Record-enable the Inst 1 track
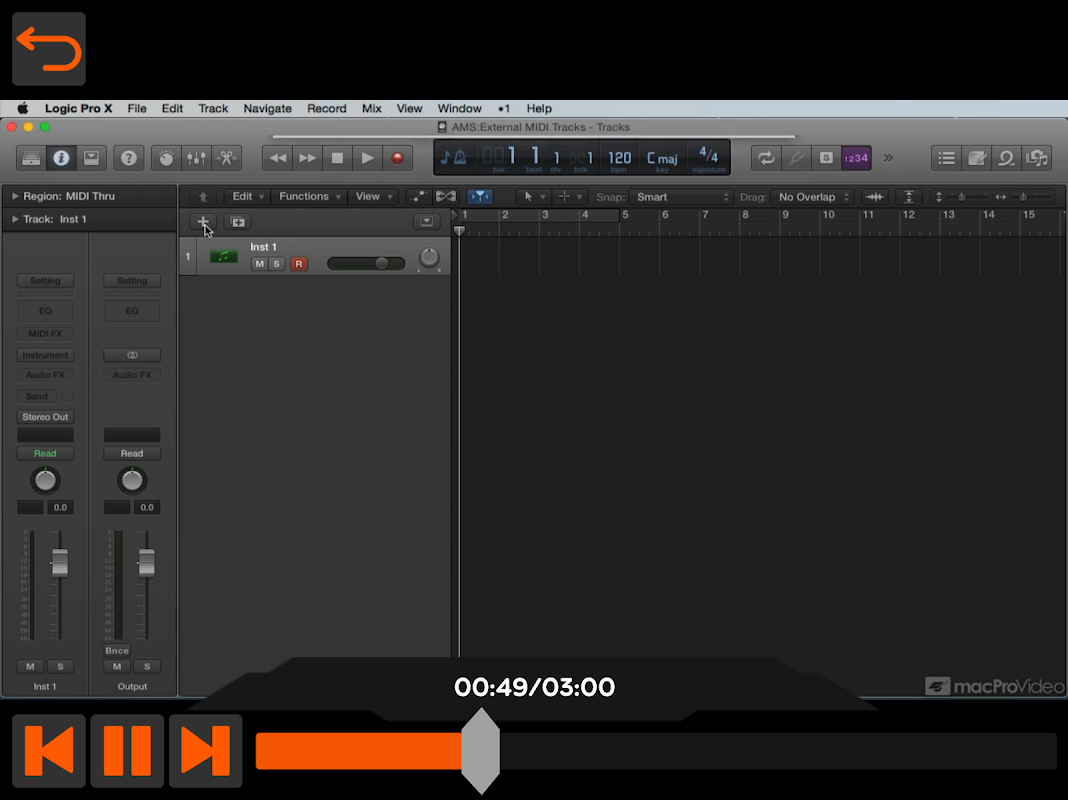The image size is (1068, 800). [x=298, y=264]
